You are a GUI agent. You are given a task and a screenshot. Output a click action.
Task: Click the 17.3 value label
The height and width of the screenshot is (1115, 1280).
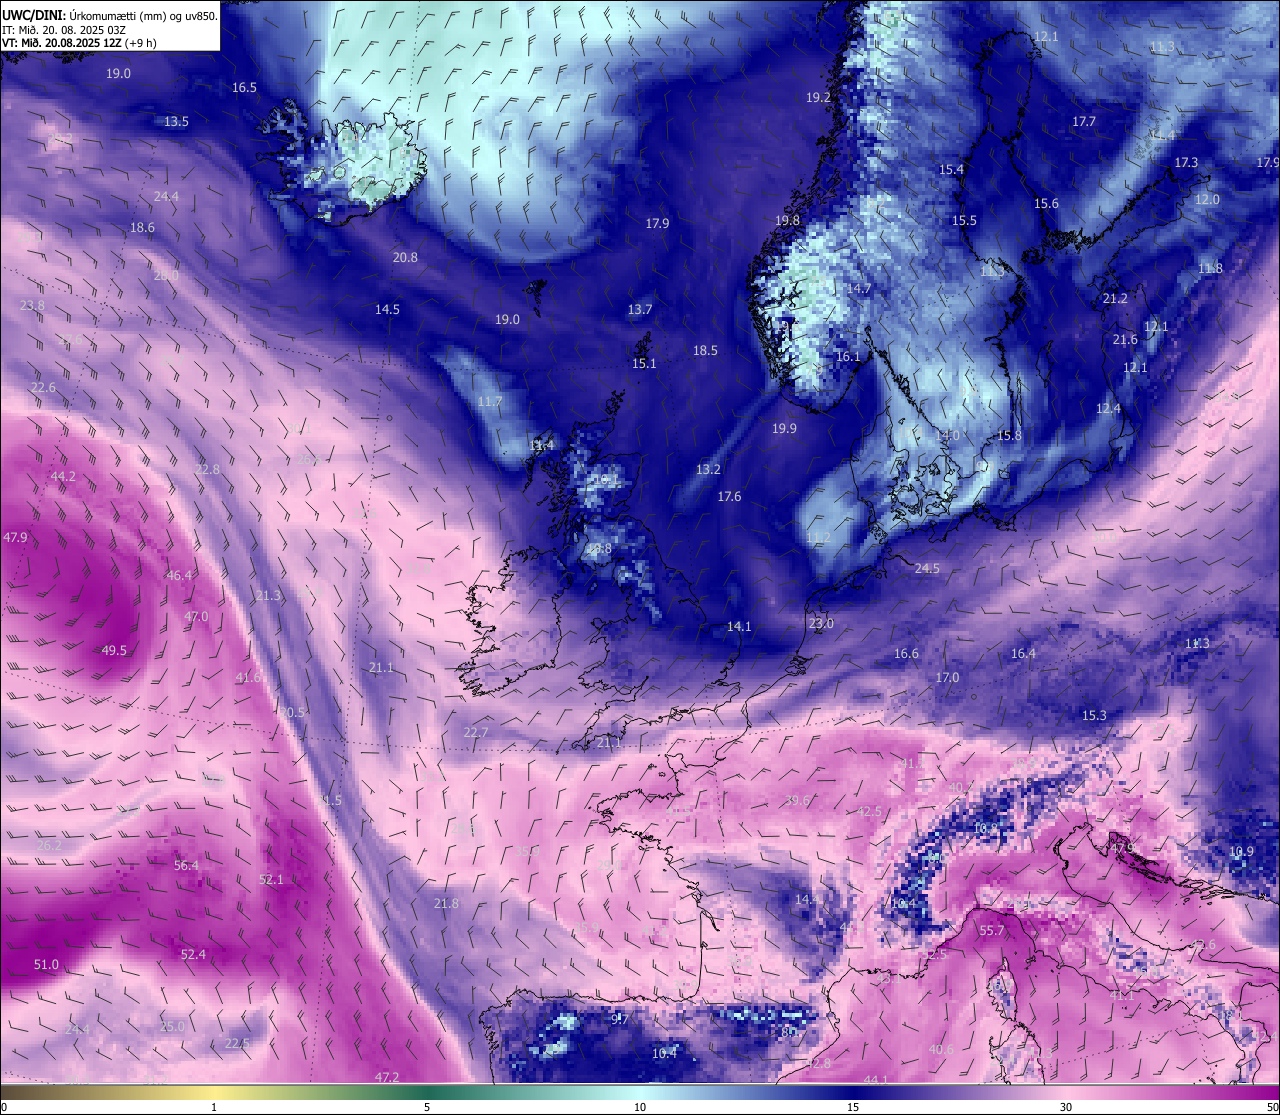click(x=1186, y=163)
